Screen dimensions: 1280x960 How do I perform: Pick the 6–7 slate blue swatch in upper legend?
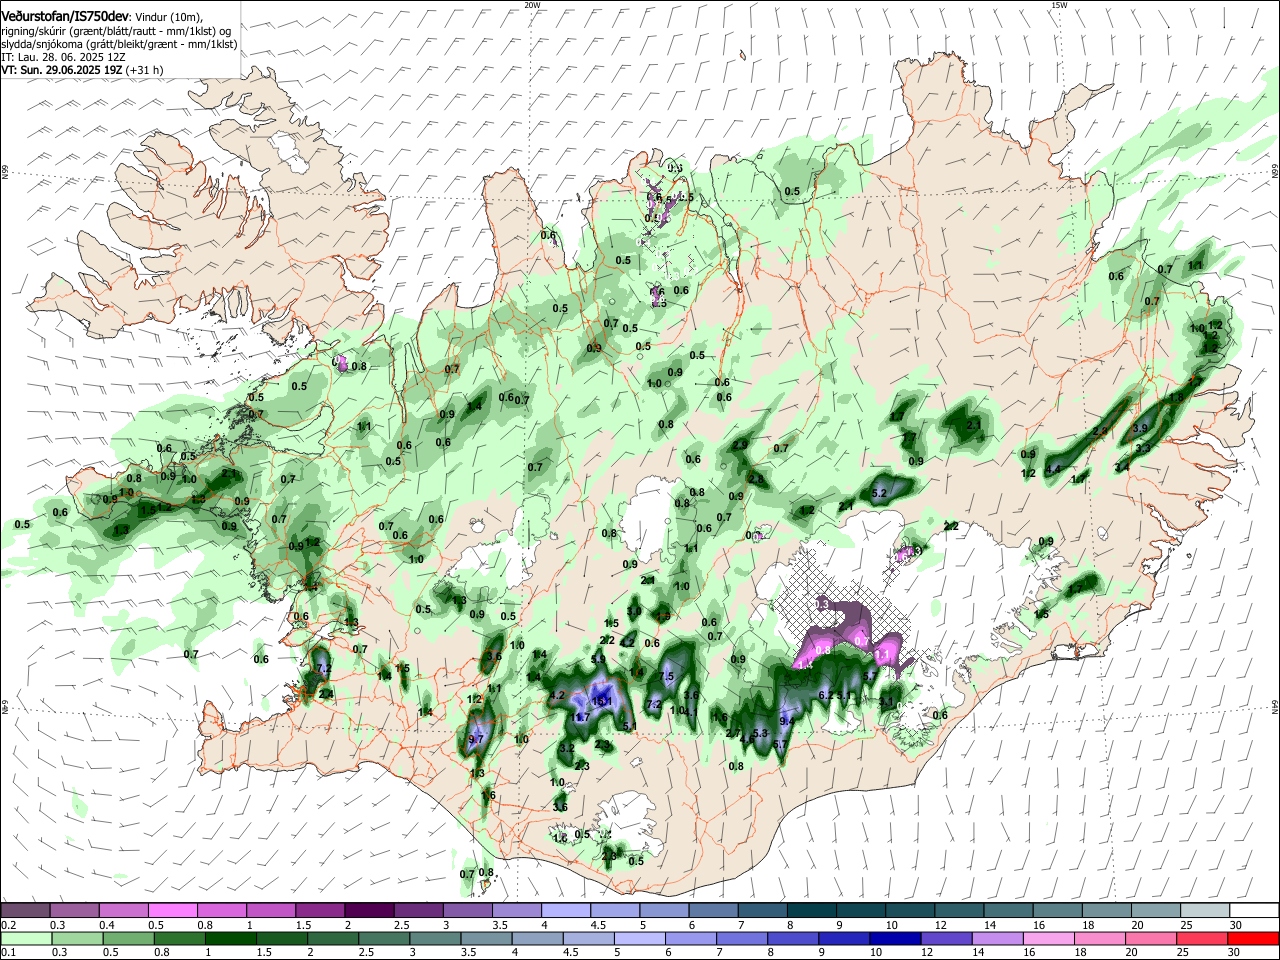pos(711,910)
